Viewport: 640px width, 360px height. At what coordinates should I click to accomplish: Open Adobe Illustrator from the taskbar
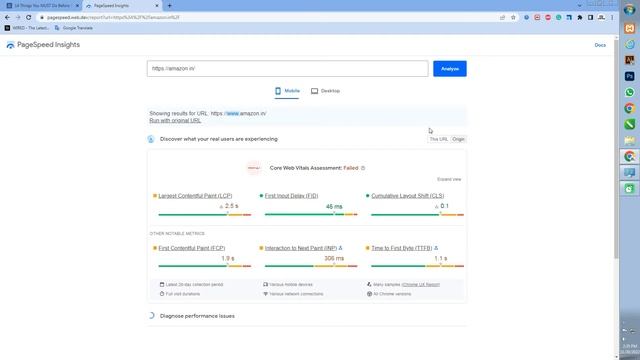point(629,60)
